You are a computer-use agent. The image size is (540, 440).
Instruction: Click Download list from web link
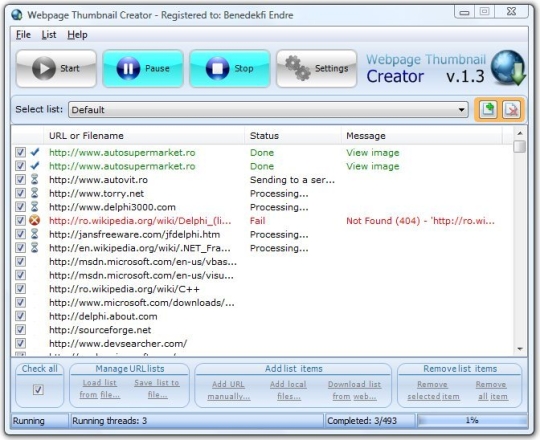(354, 390)
